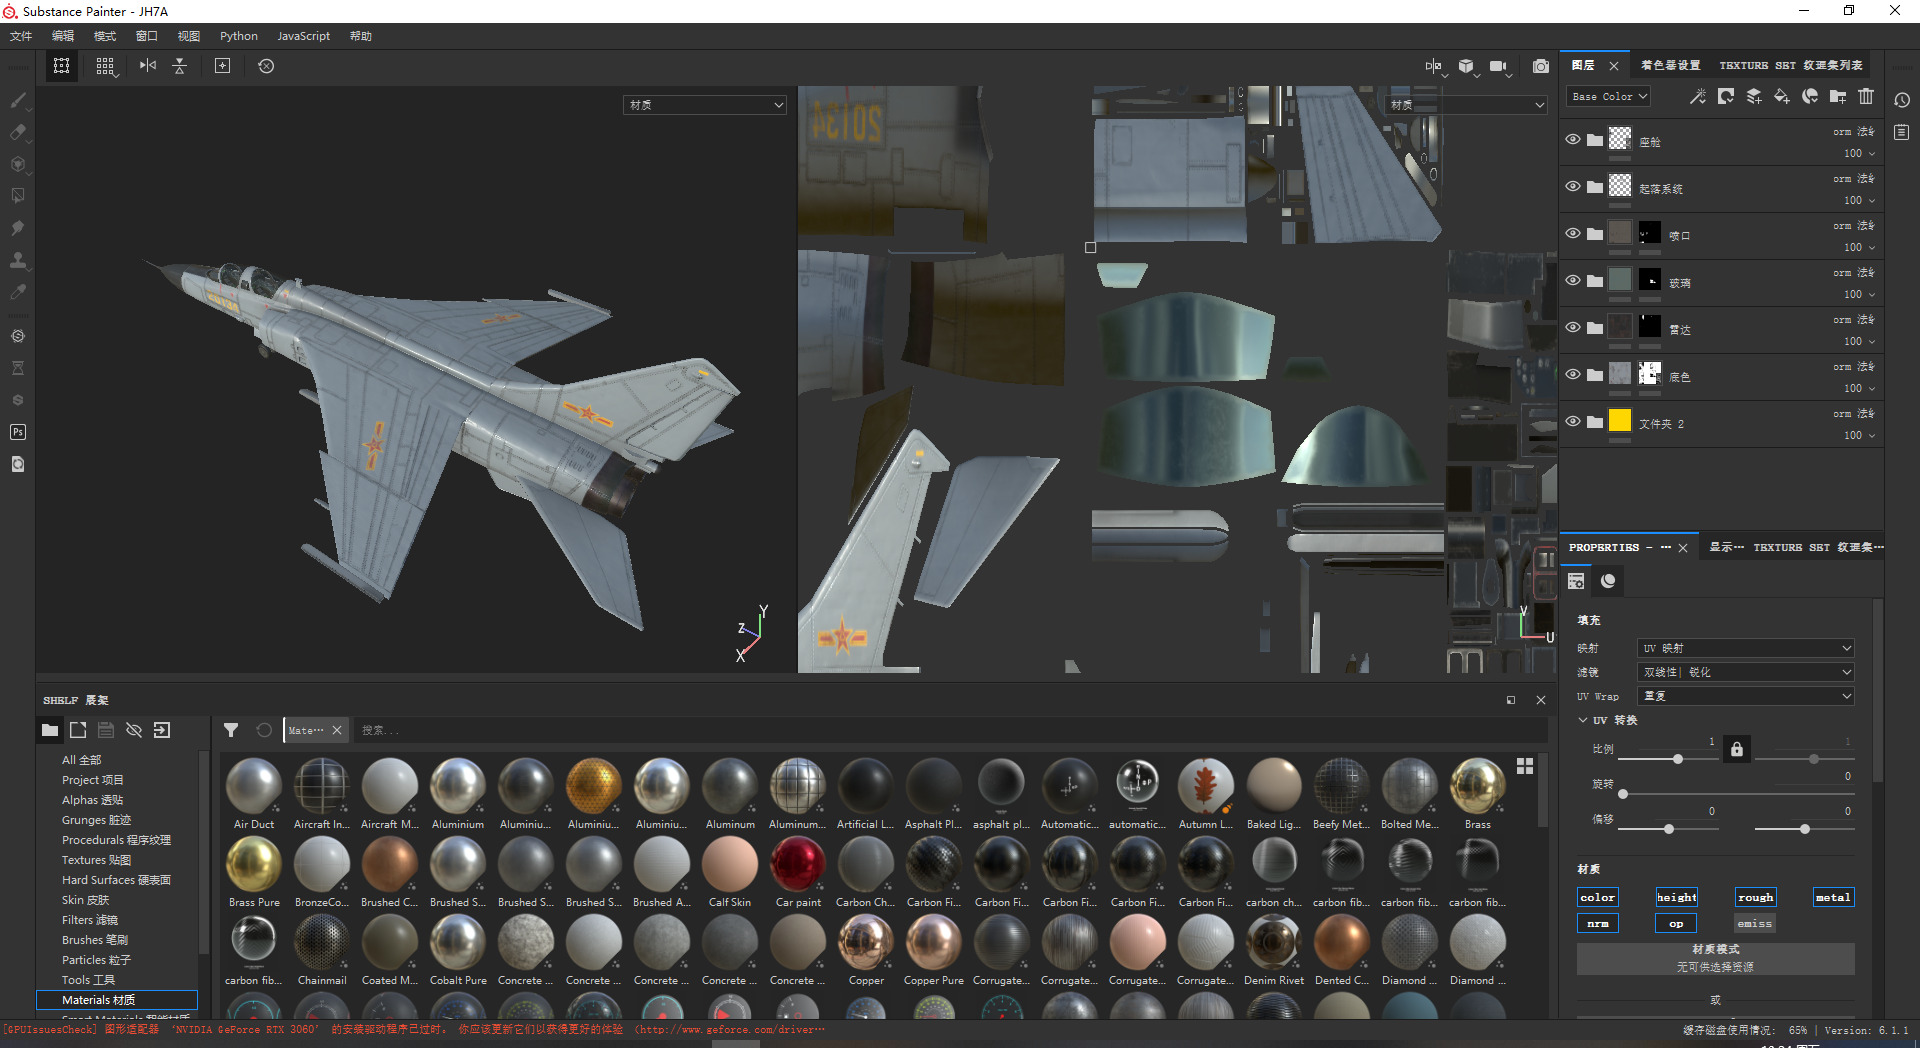The image size is (1920, 1048).
Task: Click the 3D cube display icon
Action: coord(1466,66)
